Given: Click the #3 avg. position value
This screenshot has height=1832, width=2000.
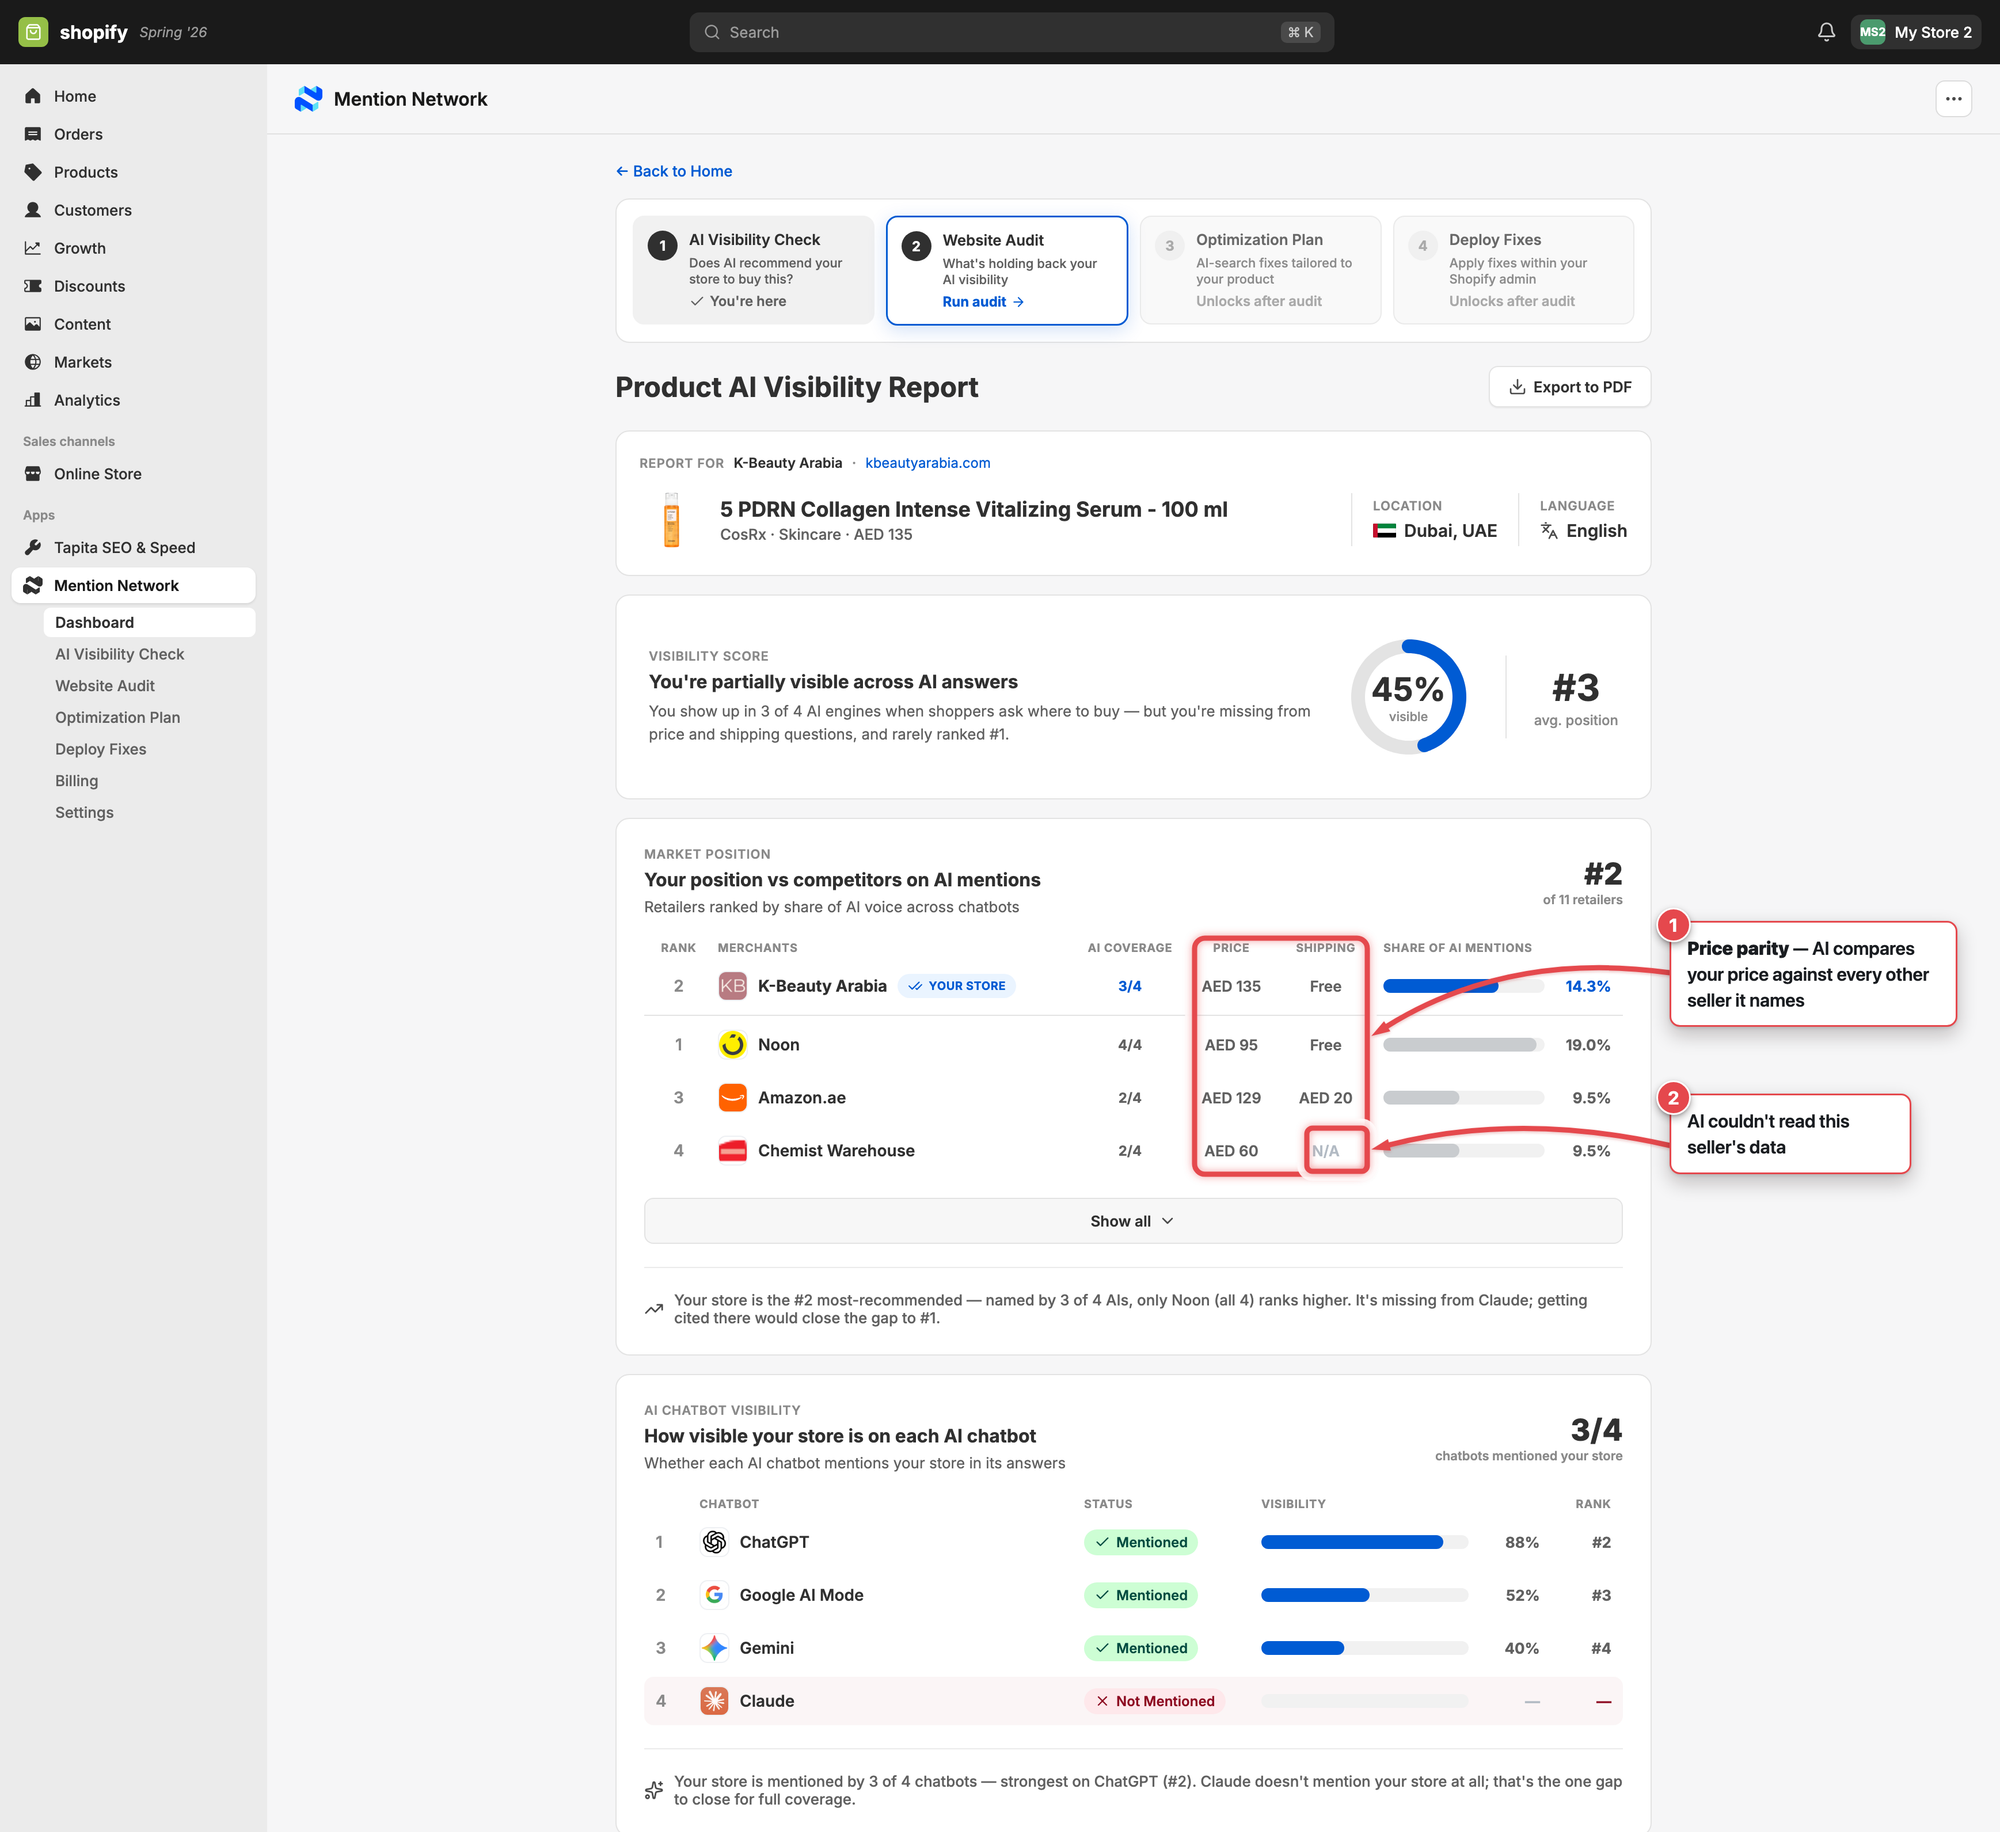Looking at the screenshot, I should click(1576, 688).
